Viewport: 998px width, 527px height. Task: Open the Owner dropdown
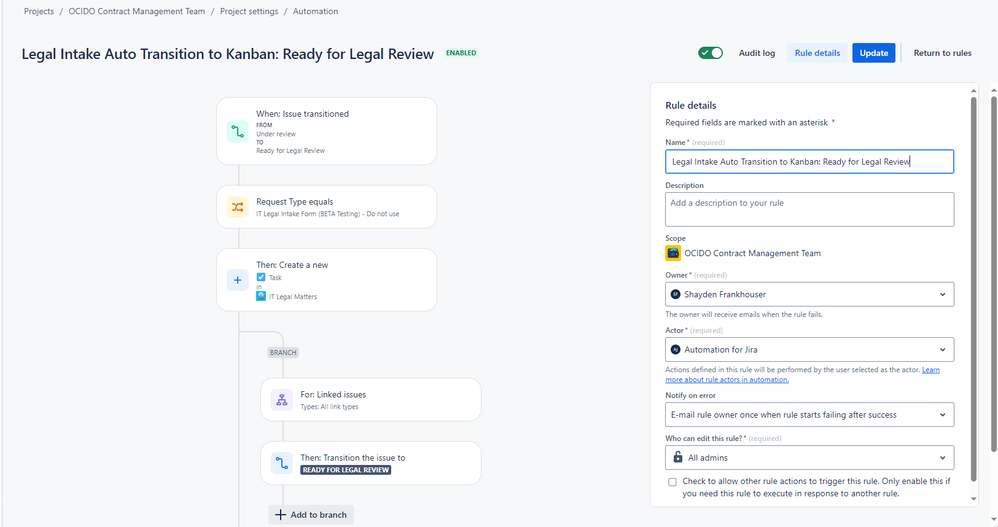(810, 294)
